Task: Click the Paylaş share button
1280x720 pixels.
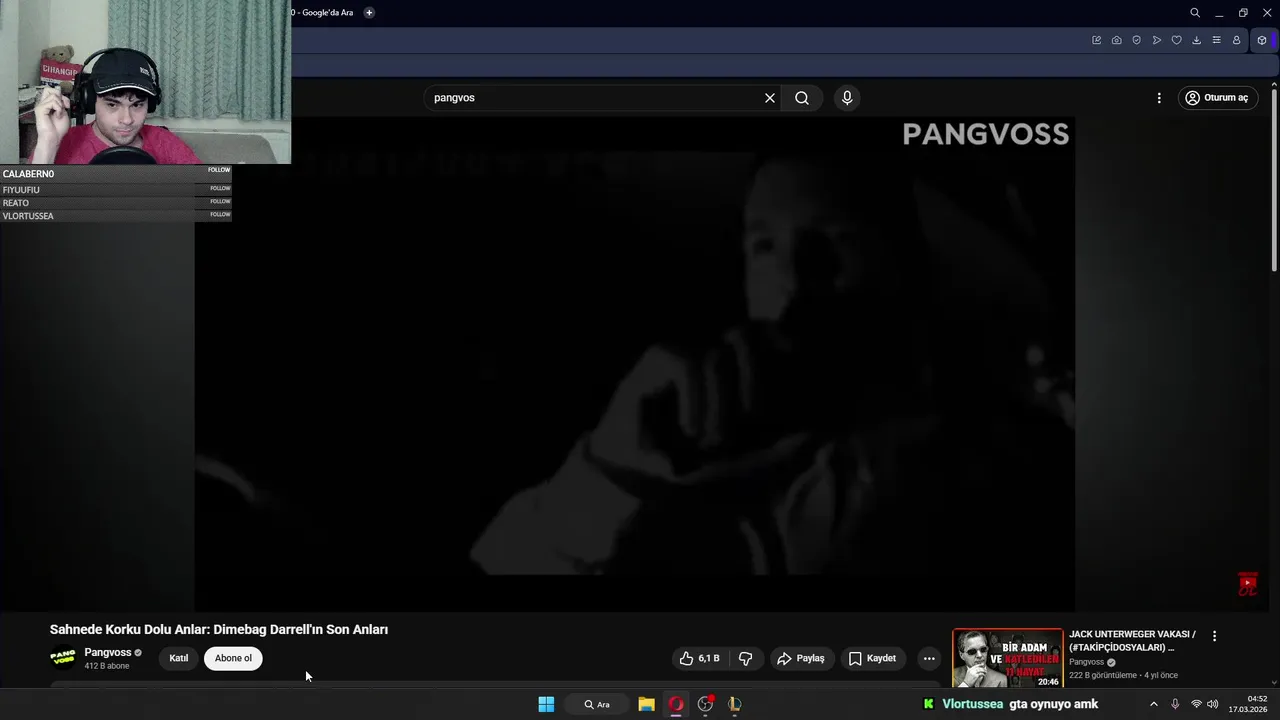Action: tap(801, 658)
